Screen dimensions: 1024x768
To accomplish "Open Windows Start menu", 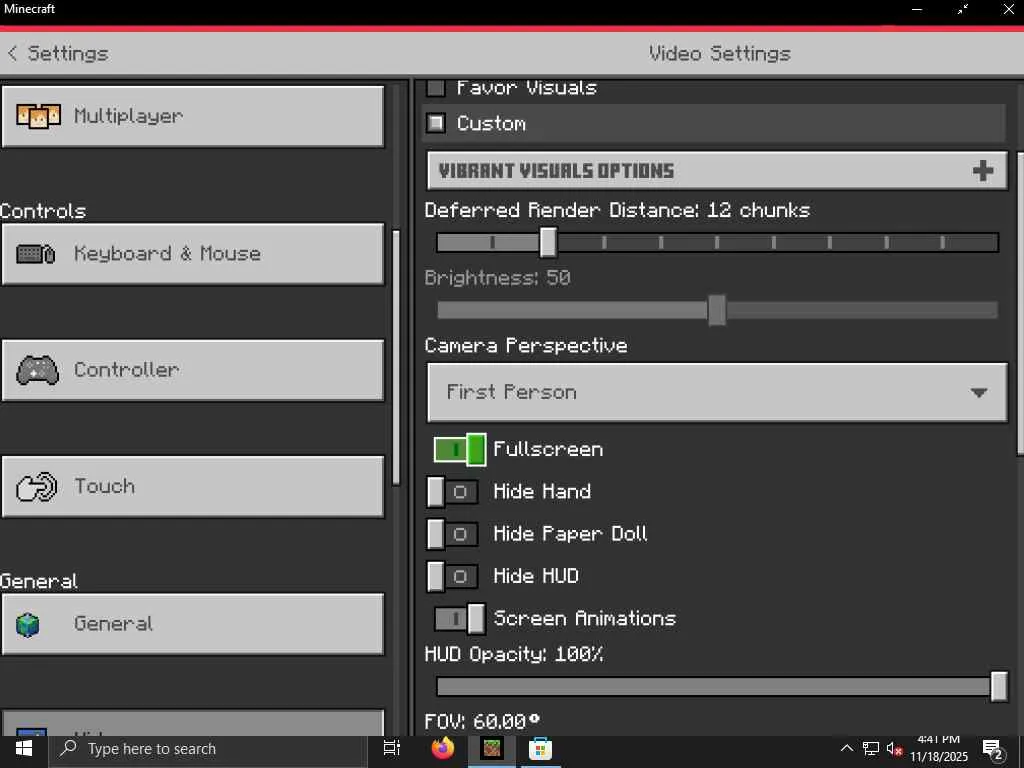I will [x=24, y=749].
